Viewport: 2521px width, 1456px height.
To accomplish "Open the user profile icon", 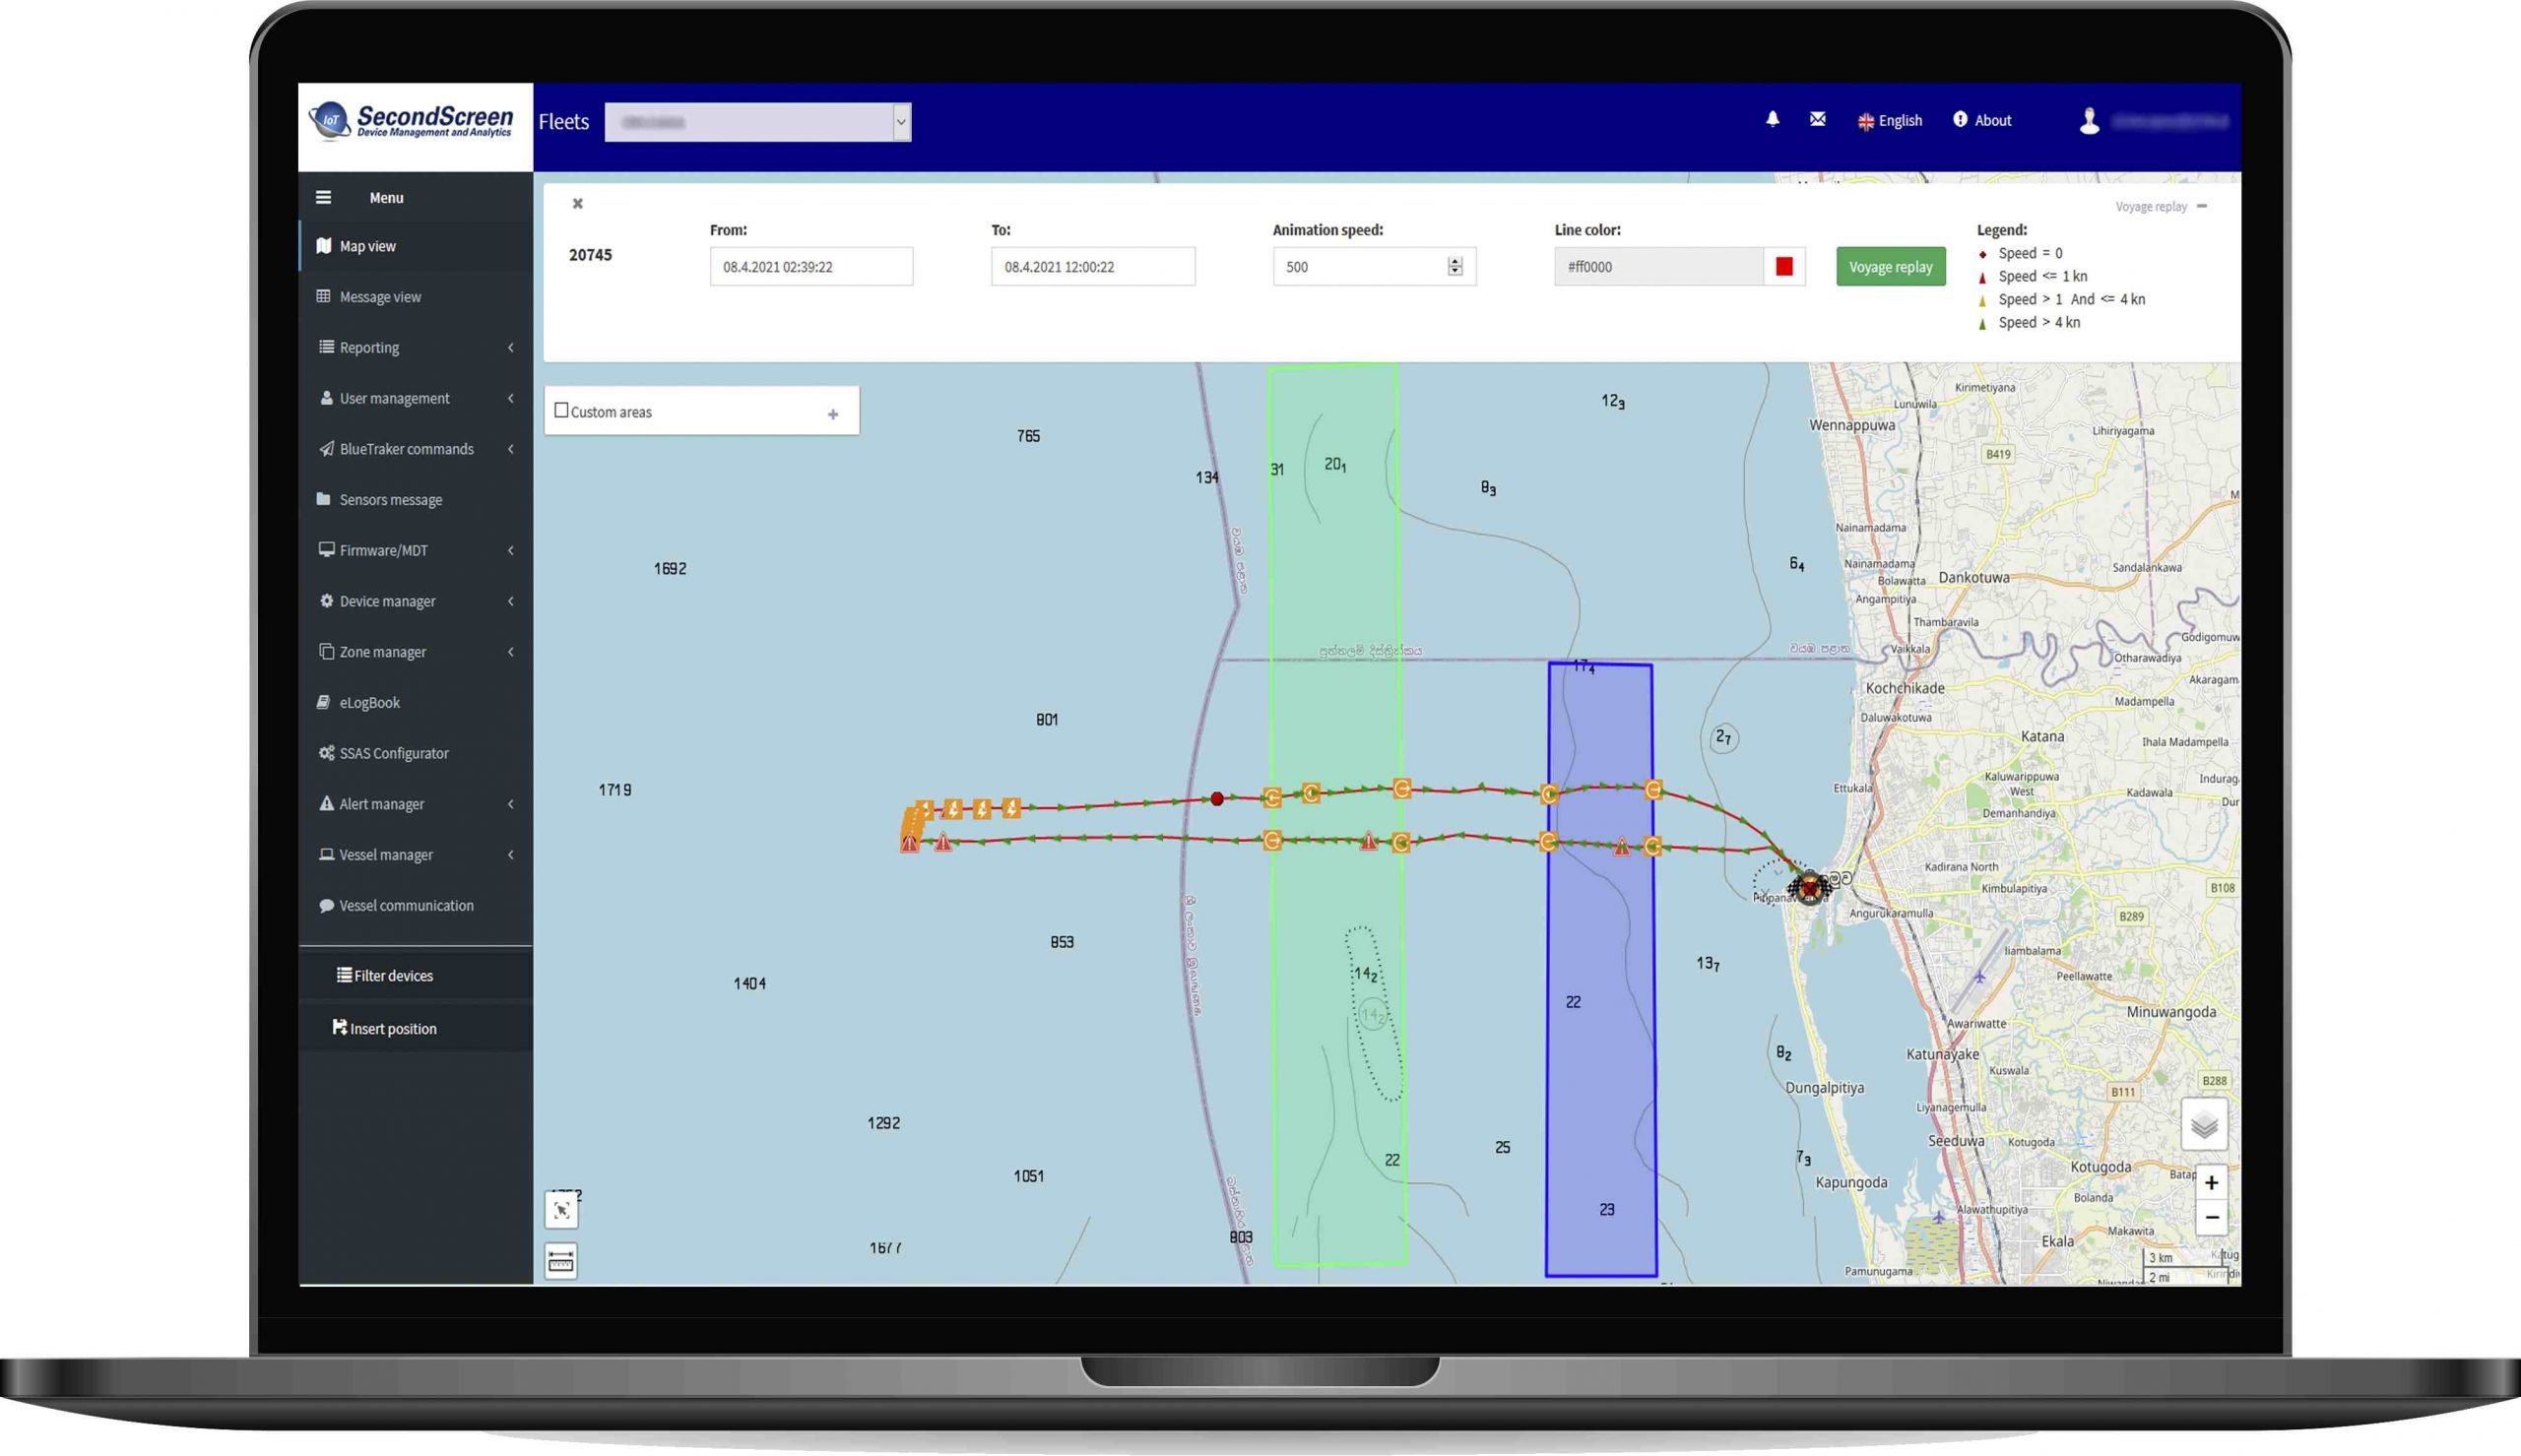I will point(2089,121).
